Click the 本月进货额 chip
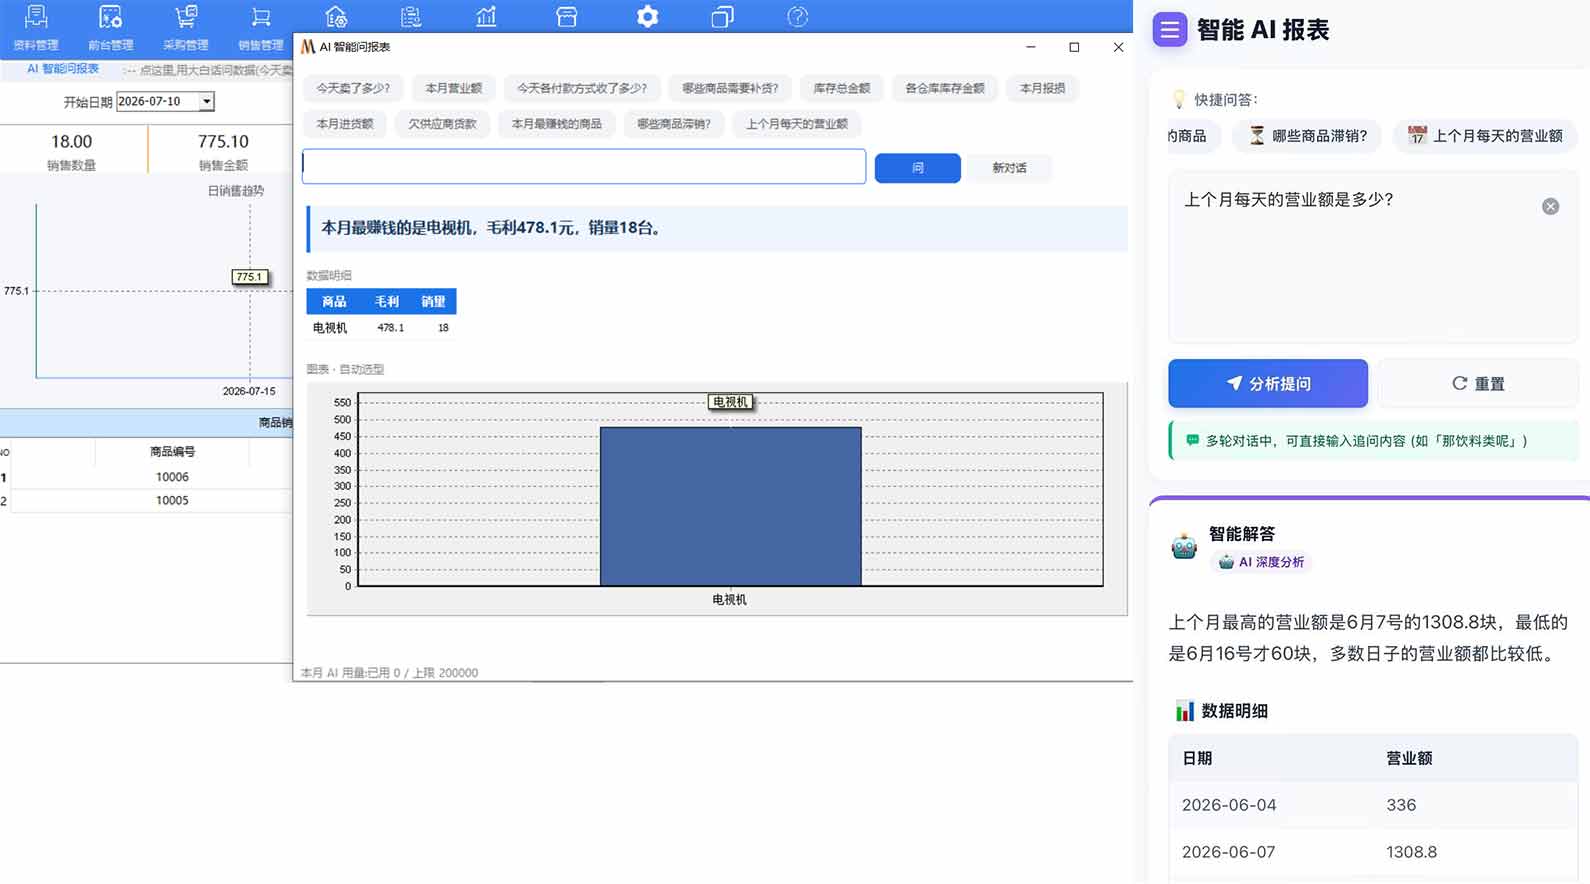The width and height of the screenshot is (1590, 884). pyautogui.click(x=344, y=124)
